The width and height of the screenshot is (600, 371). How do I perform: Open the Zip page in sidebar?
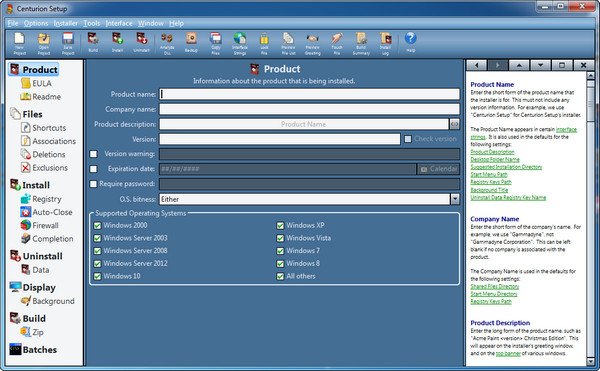(x=32, y=332)
